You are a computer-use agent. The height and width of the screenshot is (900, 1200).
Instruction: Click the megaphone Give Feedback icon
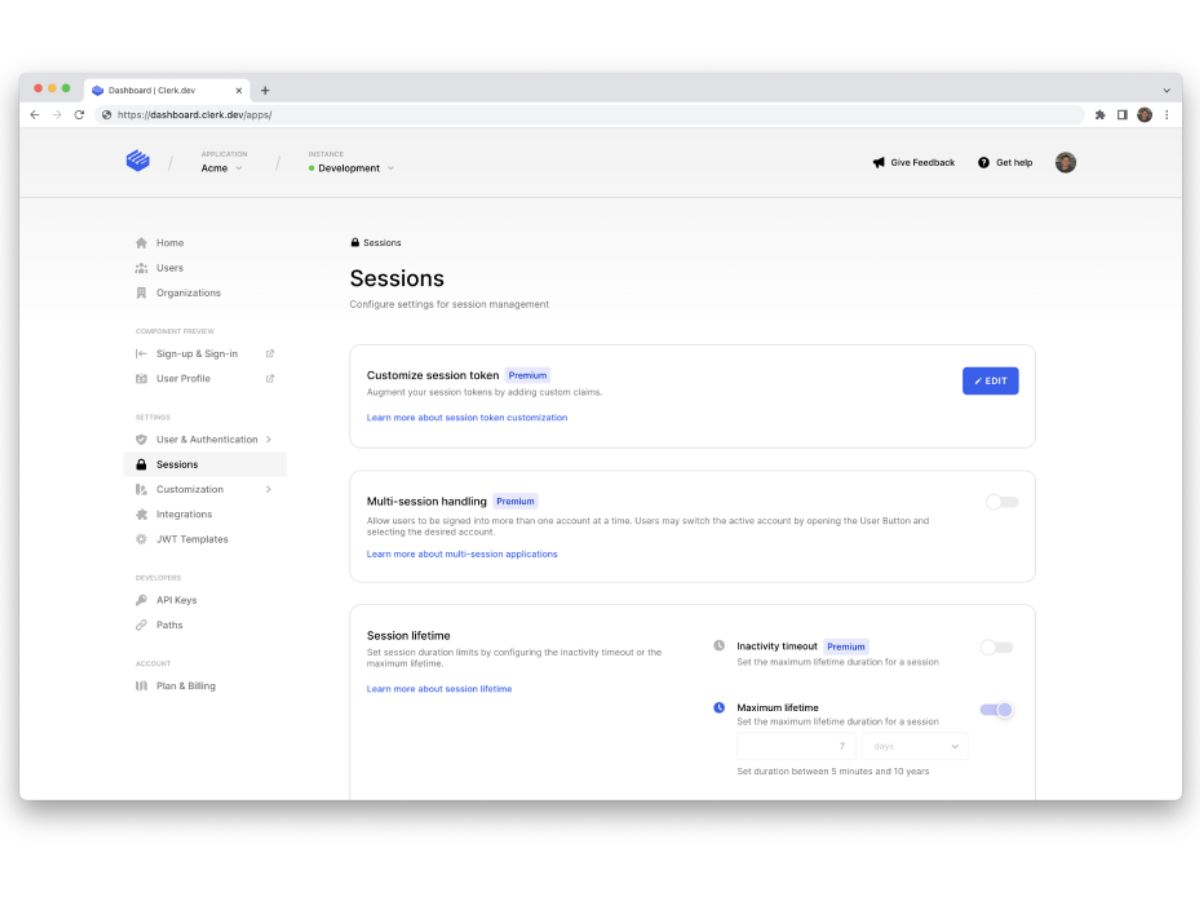pos(879,162)
